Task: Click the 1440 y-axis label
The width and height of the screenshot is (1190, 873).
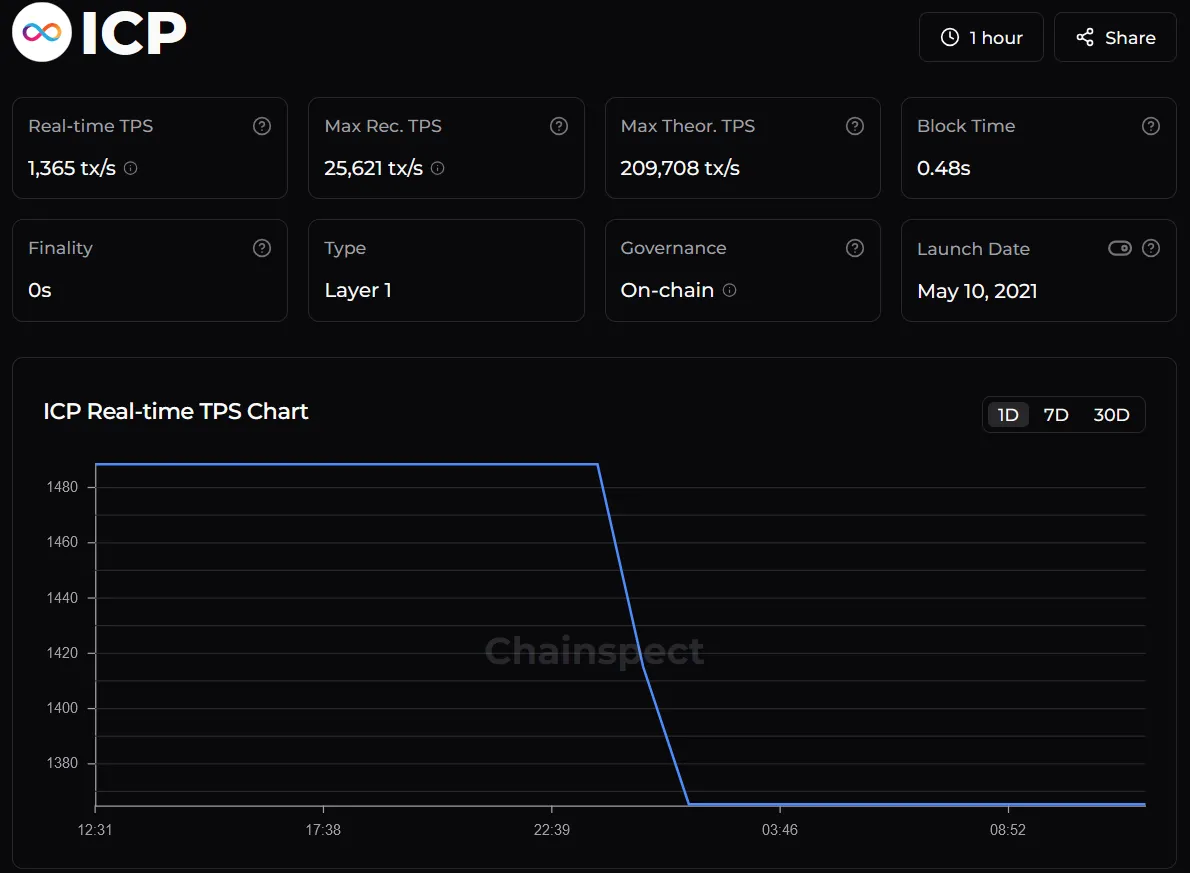Action: 62,597
